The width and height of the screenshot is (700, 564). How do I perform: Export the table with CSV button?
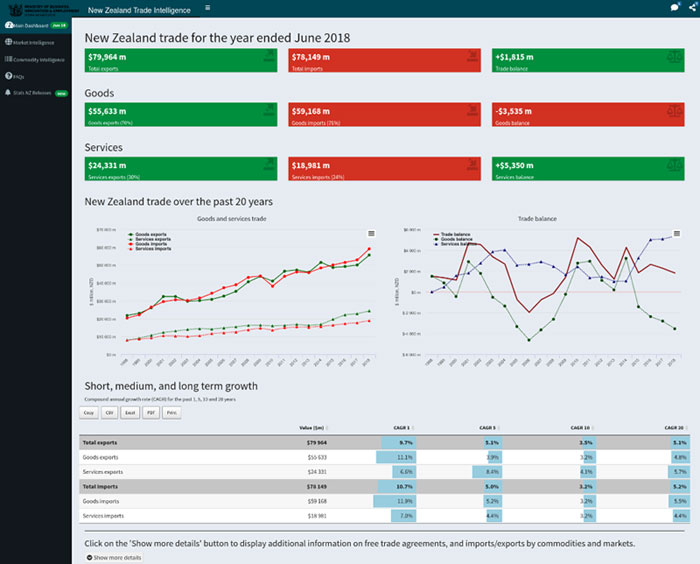click(110, 411)
